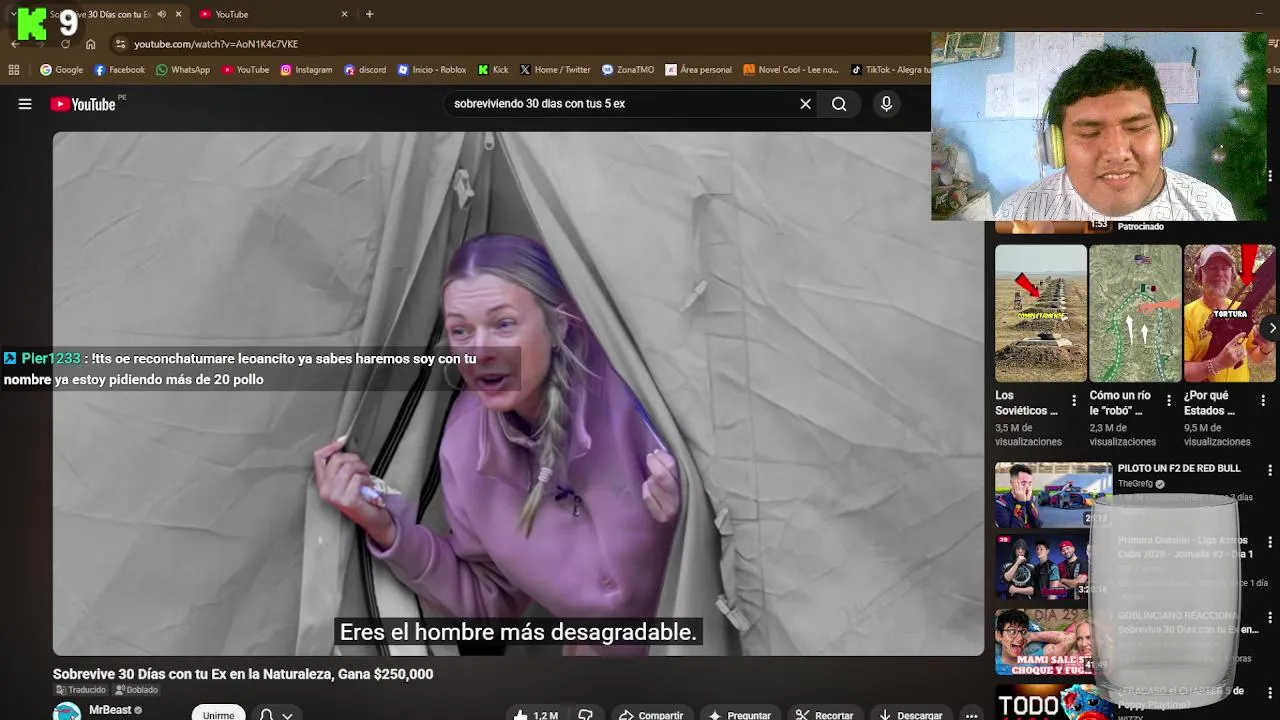Reload the page in the browser
Viewport: 1280px width, 720px height.
[x=66, y=44]
